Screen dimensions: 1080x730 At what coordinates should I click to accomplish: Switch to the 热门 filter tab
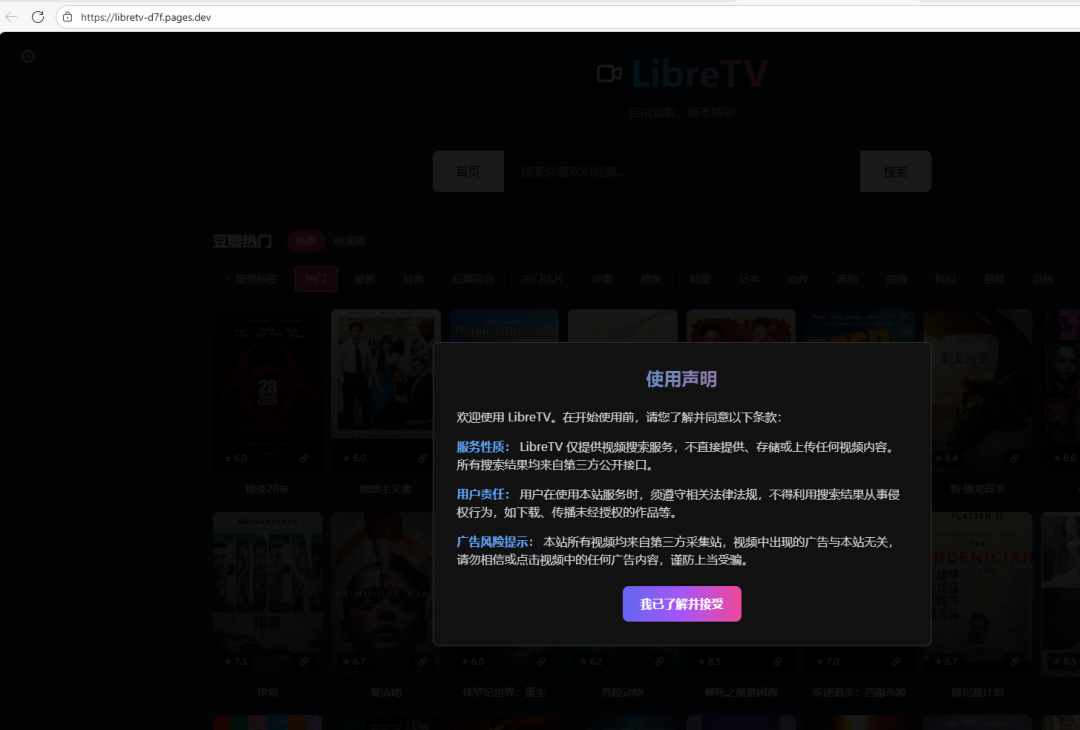coord(316,279)
